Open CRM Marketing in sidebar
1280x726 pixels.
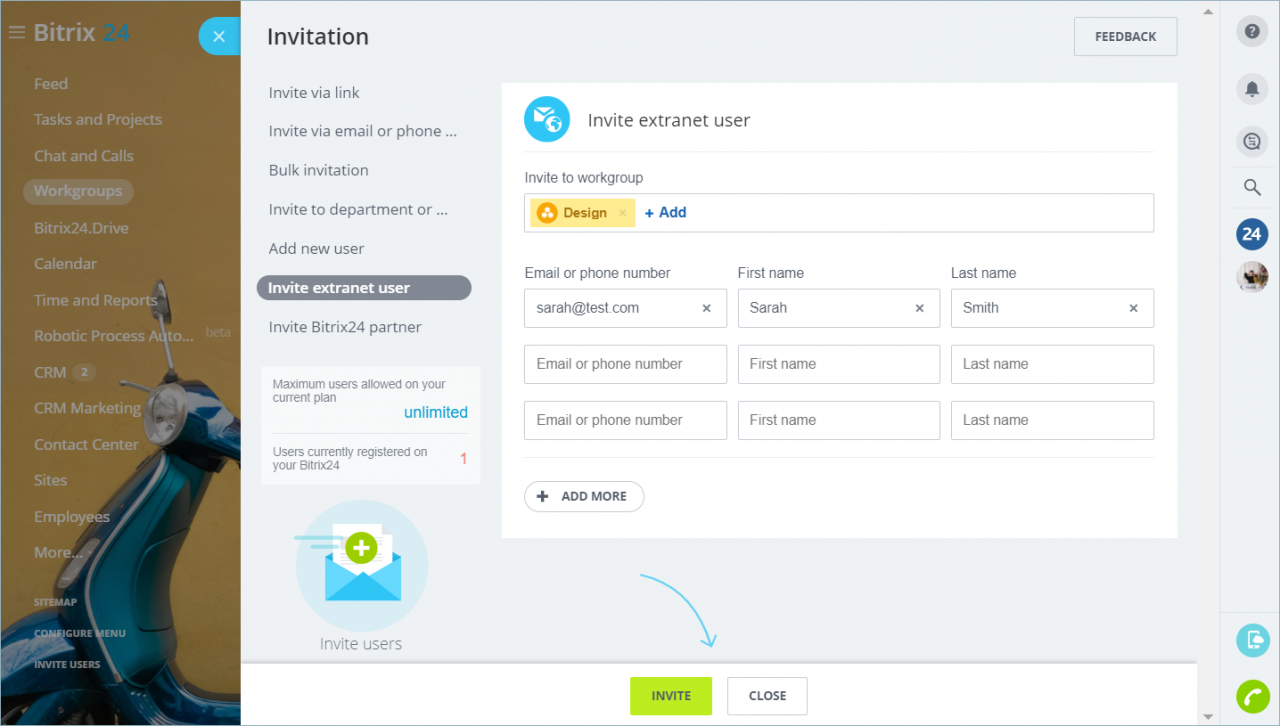88,408
